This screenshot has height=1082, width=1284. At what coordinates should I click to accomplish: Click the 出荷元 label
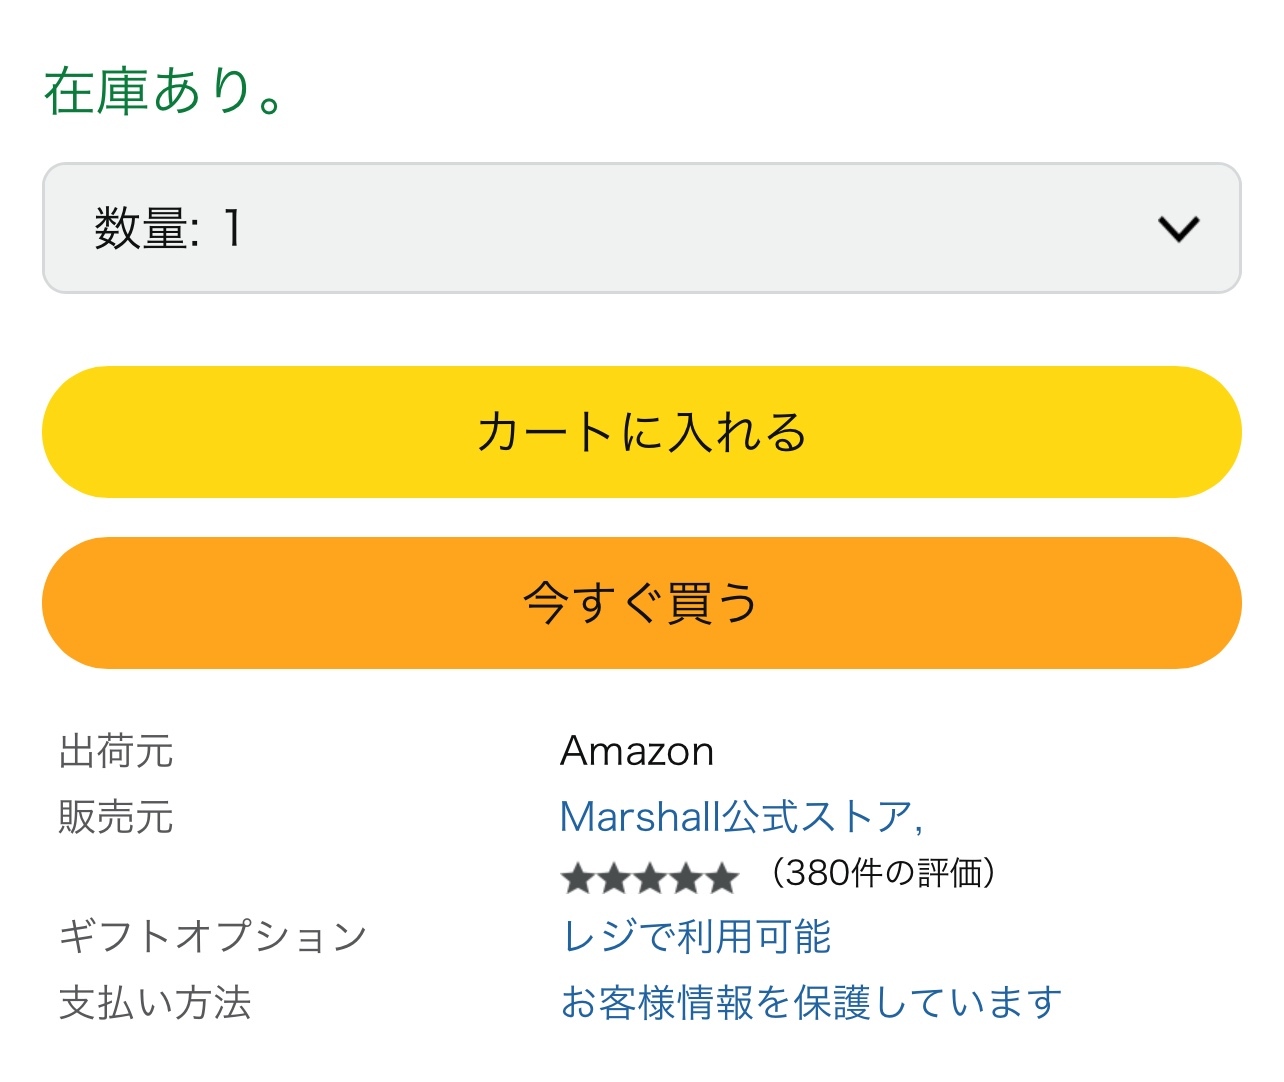(x=116, y=751)
